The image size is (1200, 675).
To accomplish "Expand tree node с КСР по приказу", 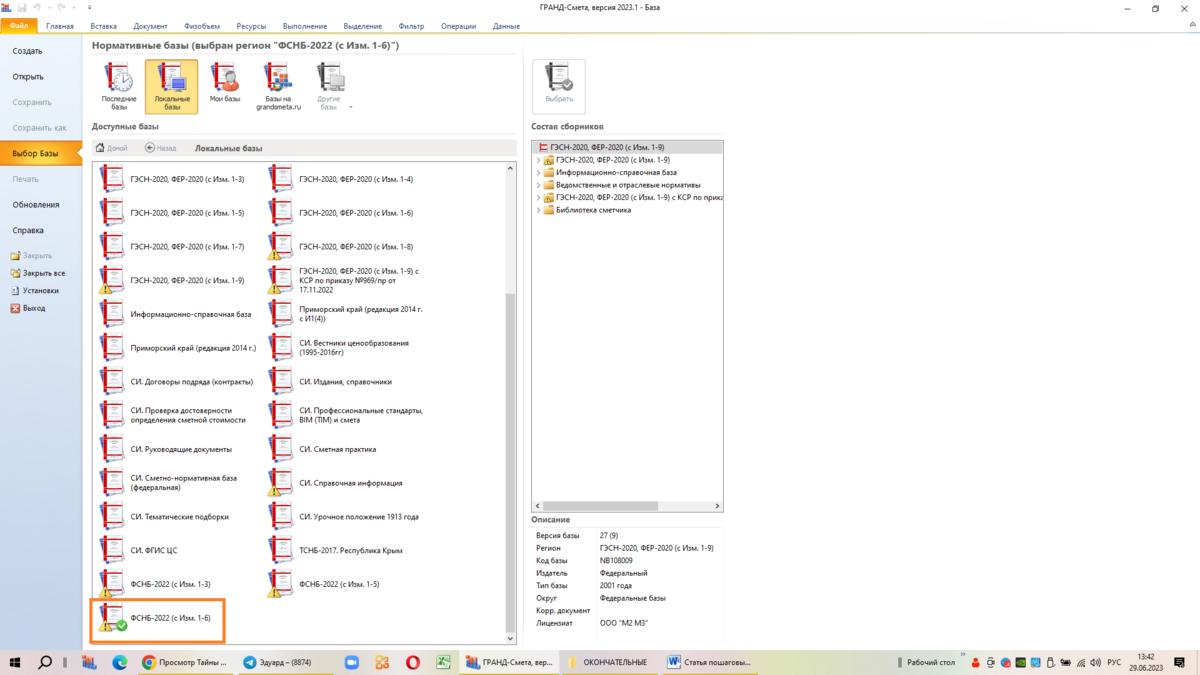I will [538, 197].
